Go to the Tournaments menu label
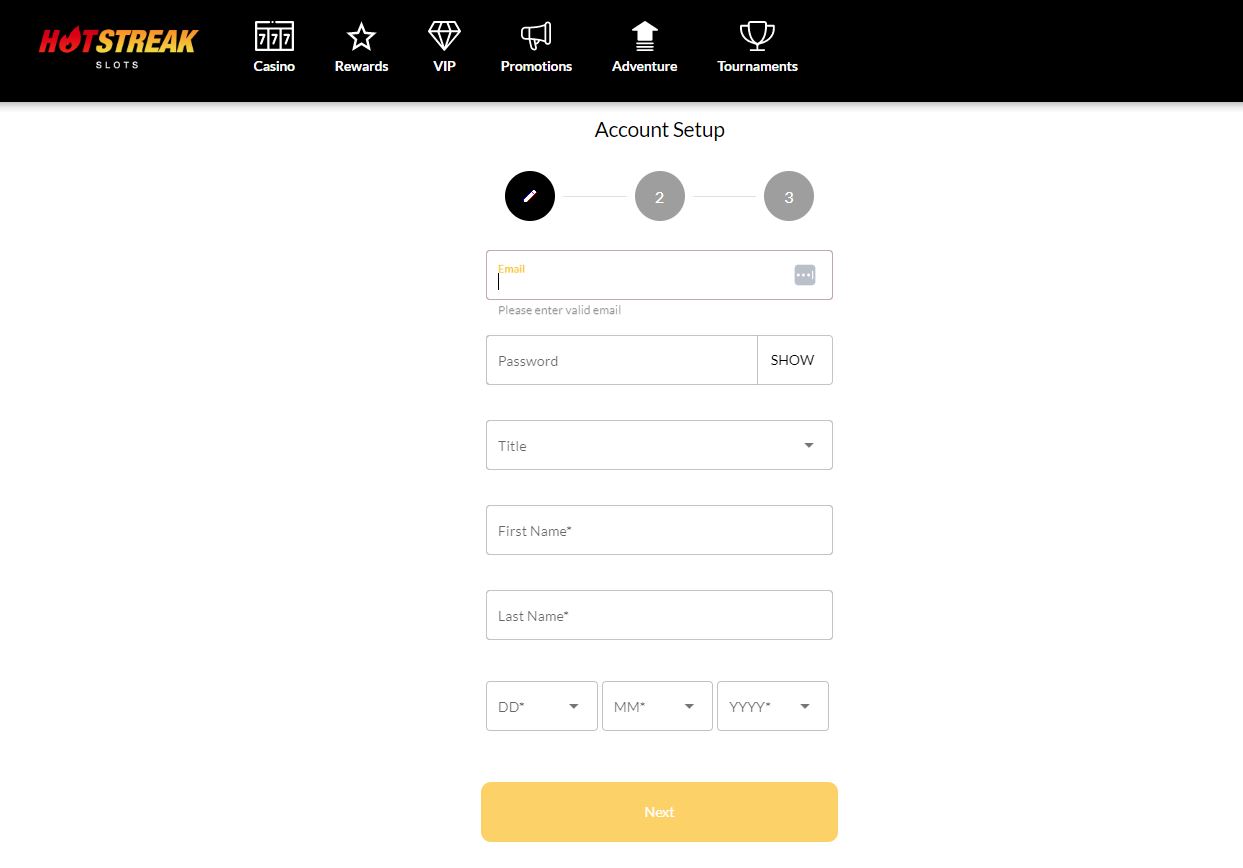 (757, 66)
